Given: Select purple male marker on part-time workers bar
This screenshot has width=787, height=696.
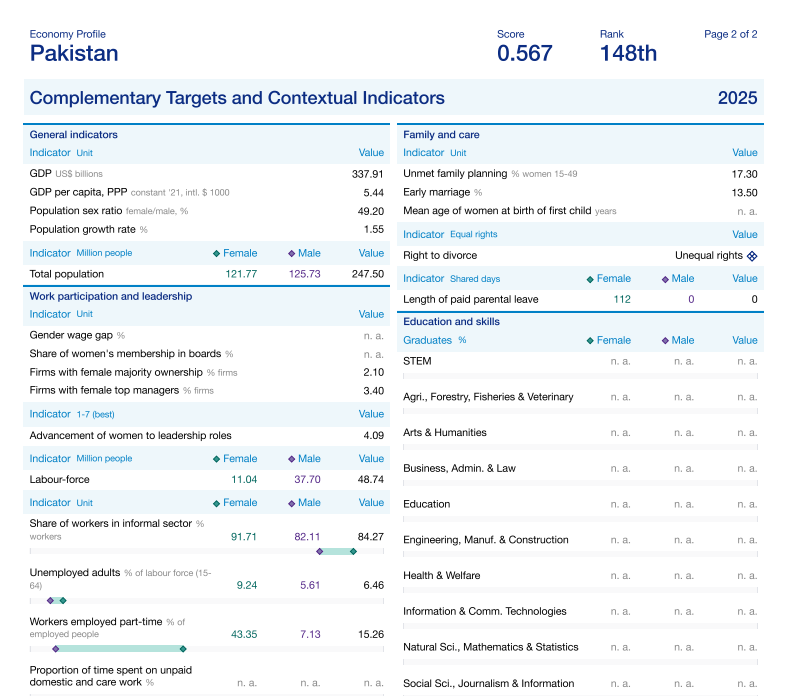Looking at the screenshot, I should click(56, 649).
